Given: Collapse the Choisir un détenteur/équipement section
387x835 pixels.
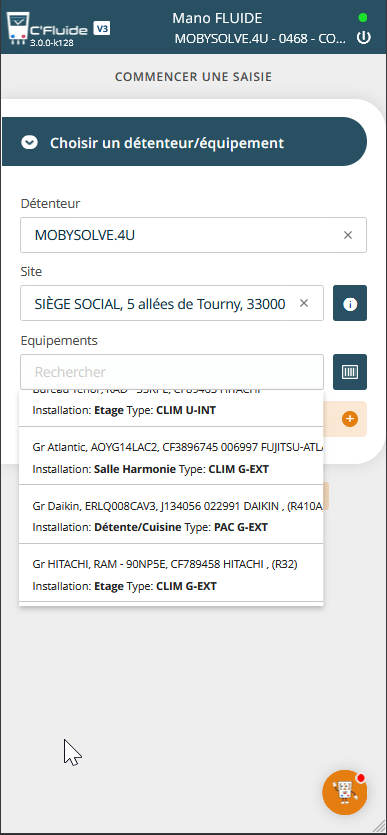Looking at the screenshot, I should 184,142.
